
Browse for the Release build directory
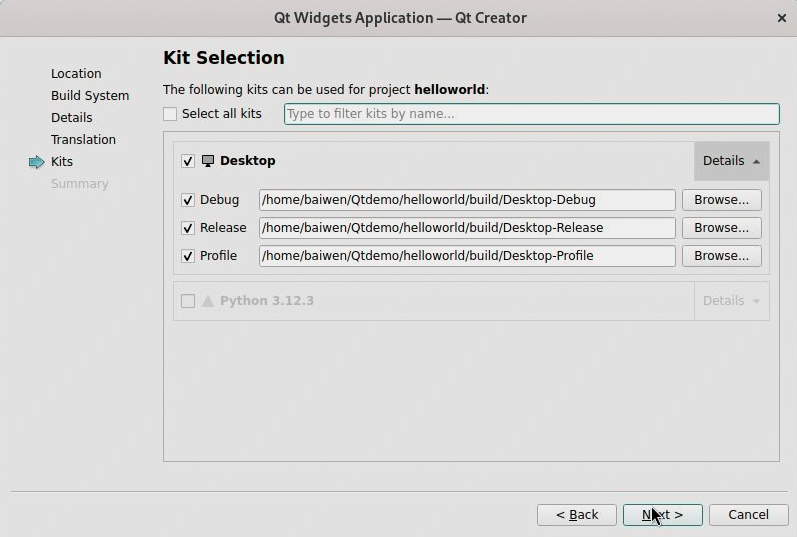pos(721,228)
